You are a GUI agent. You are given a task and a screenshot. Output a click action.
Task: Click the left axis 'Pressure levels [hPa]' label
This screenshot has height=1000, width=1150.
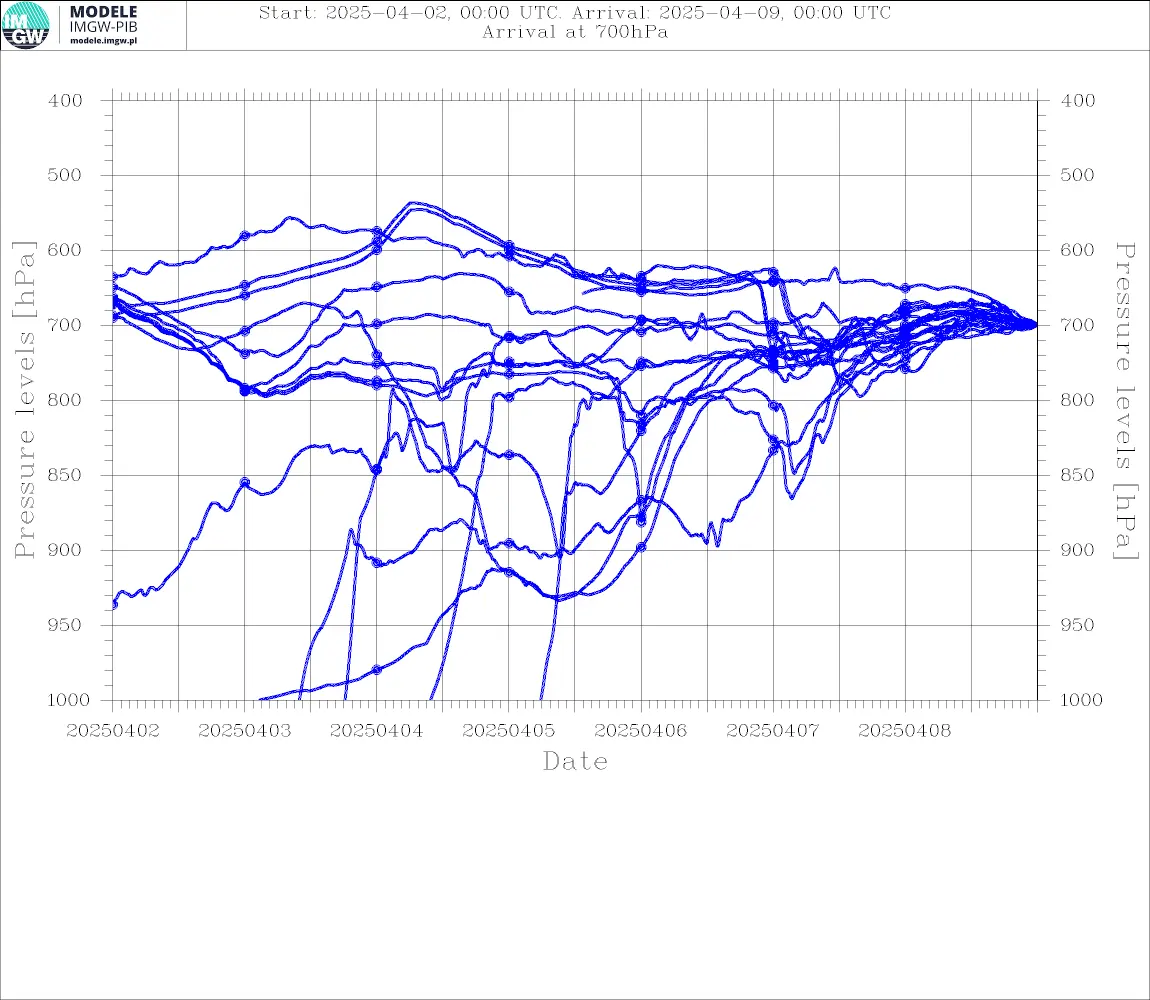click(x=24, y=400)
